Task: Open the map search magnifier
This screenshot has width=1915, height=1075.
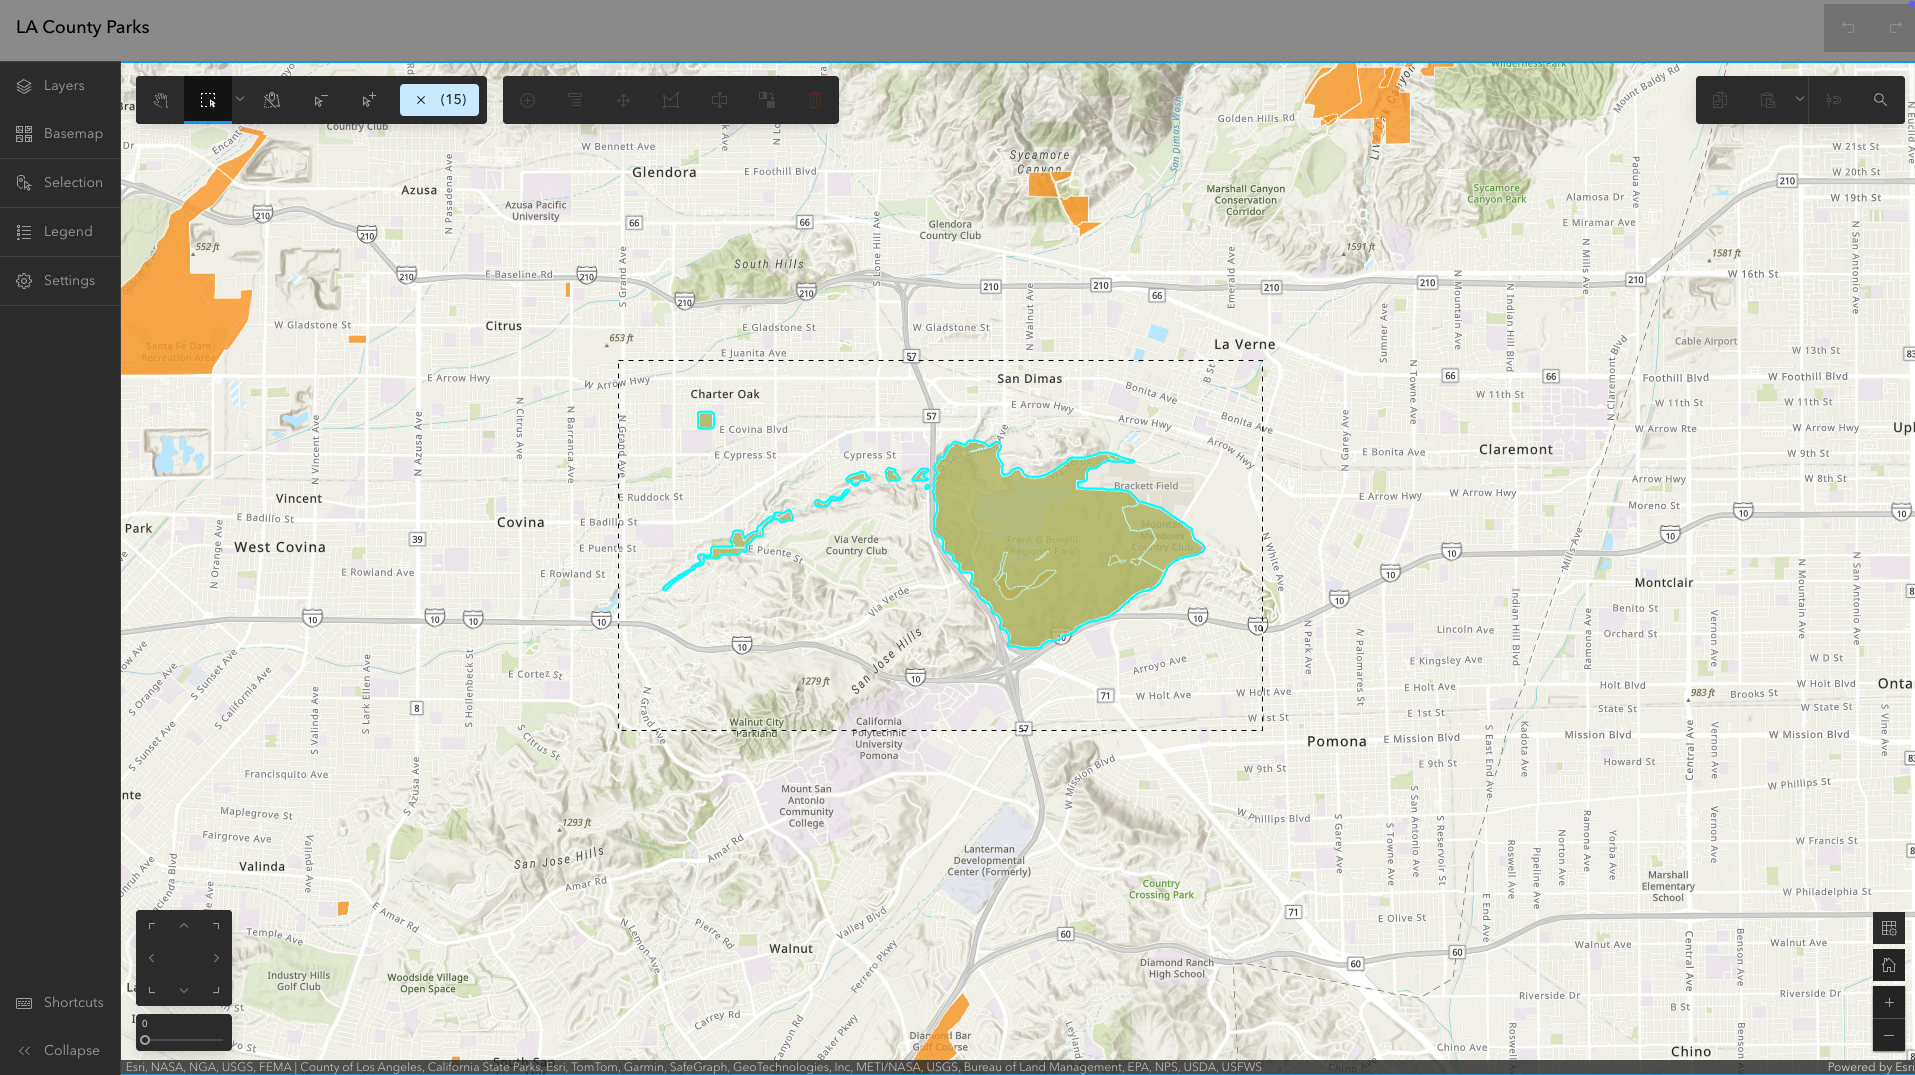Action: click(x=1880, y=100)
